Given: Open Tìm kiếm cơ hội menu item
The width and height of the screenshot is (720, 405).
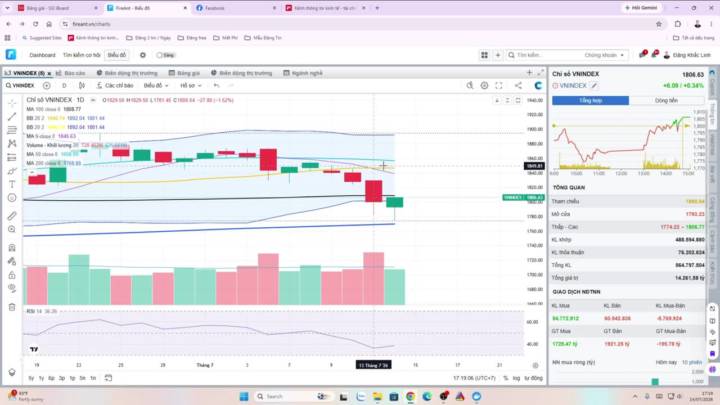Looking at the screenshot, I should [x=81, y=55].
